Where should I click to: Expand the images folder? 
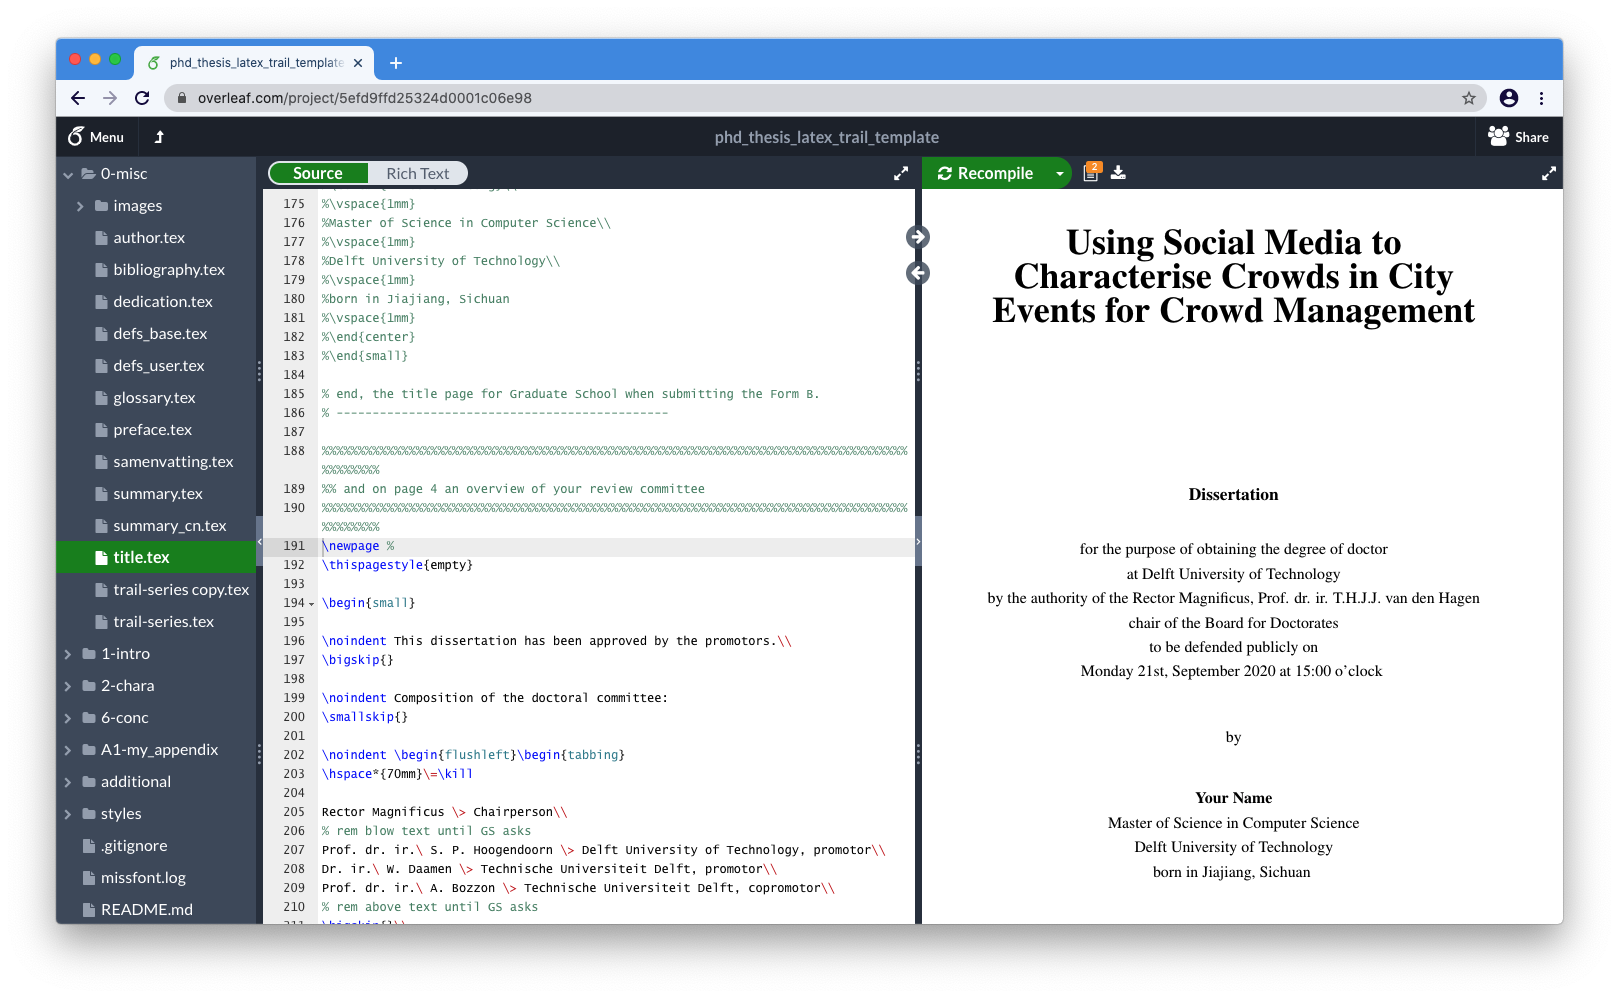[81, 206]
